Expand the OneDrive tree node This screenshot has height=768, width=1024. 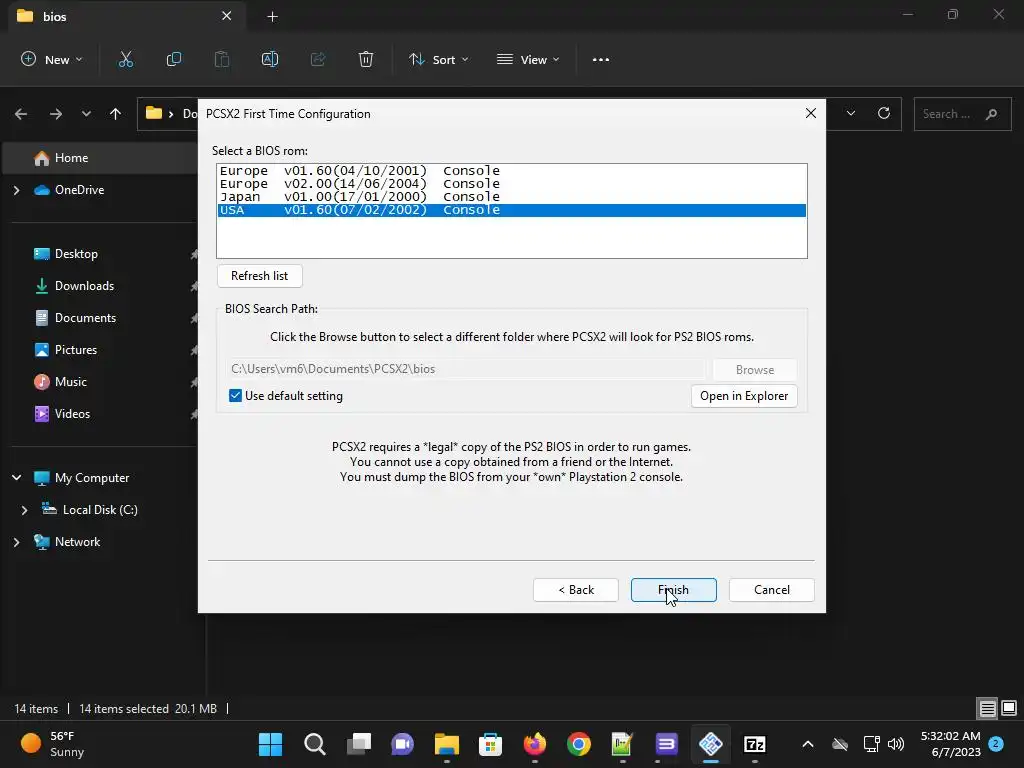pos(17,190)
